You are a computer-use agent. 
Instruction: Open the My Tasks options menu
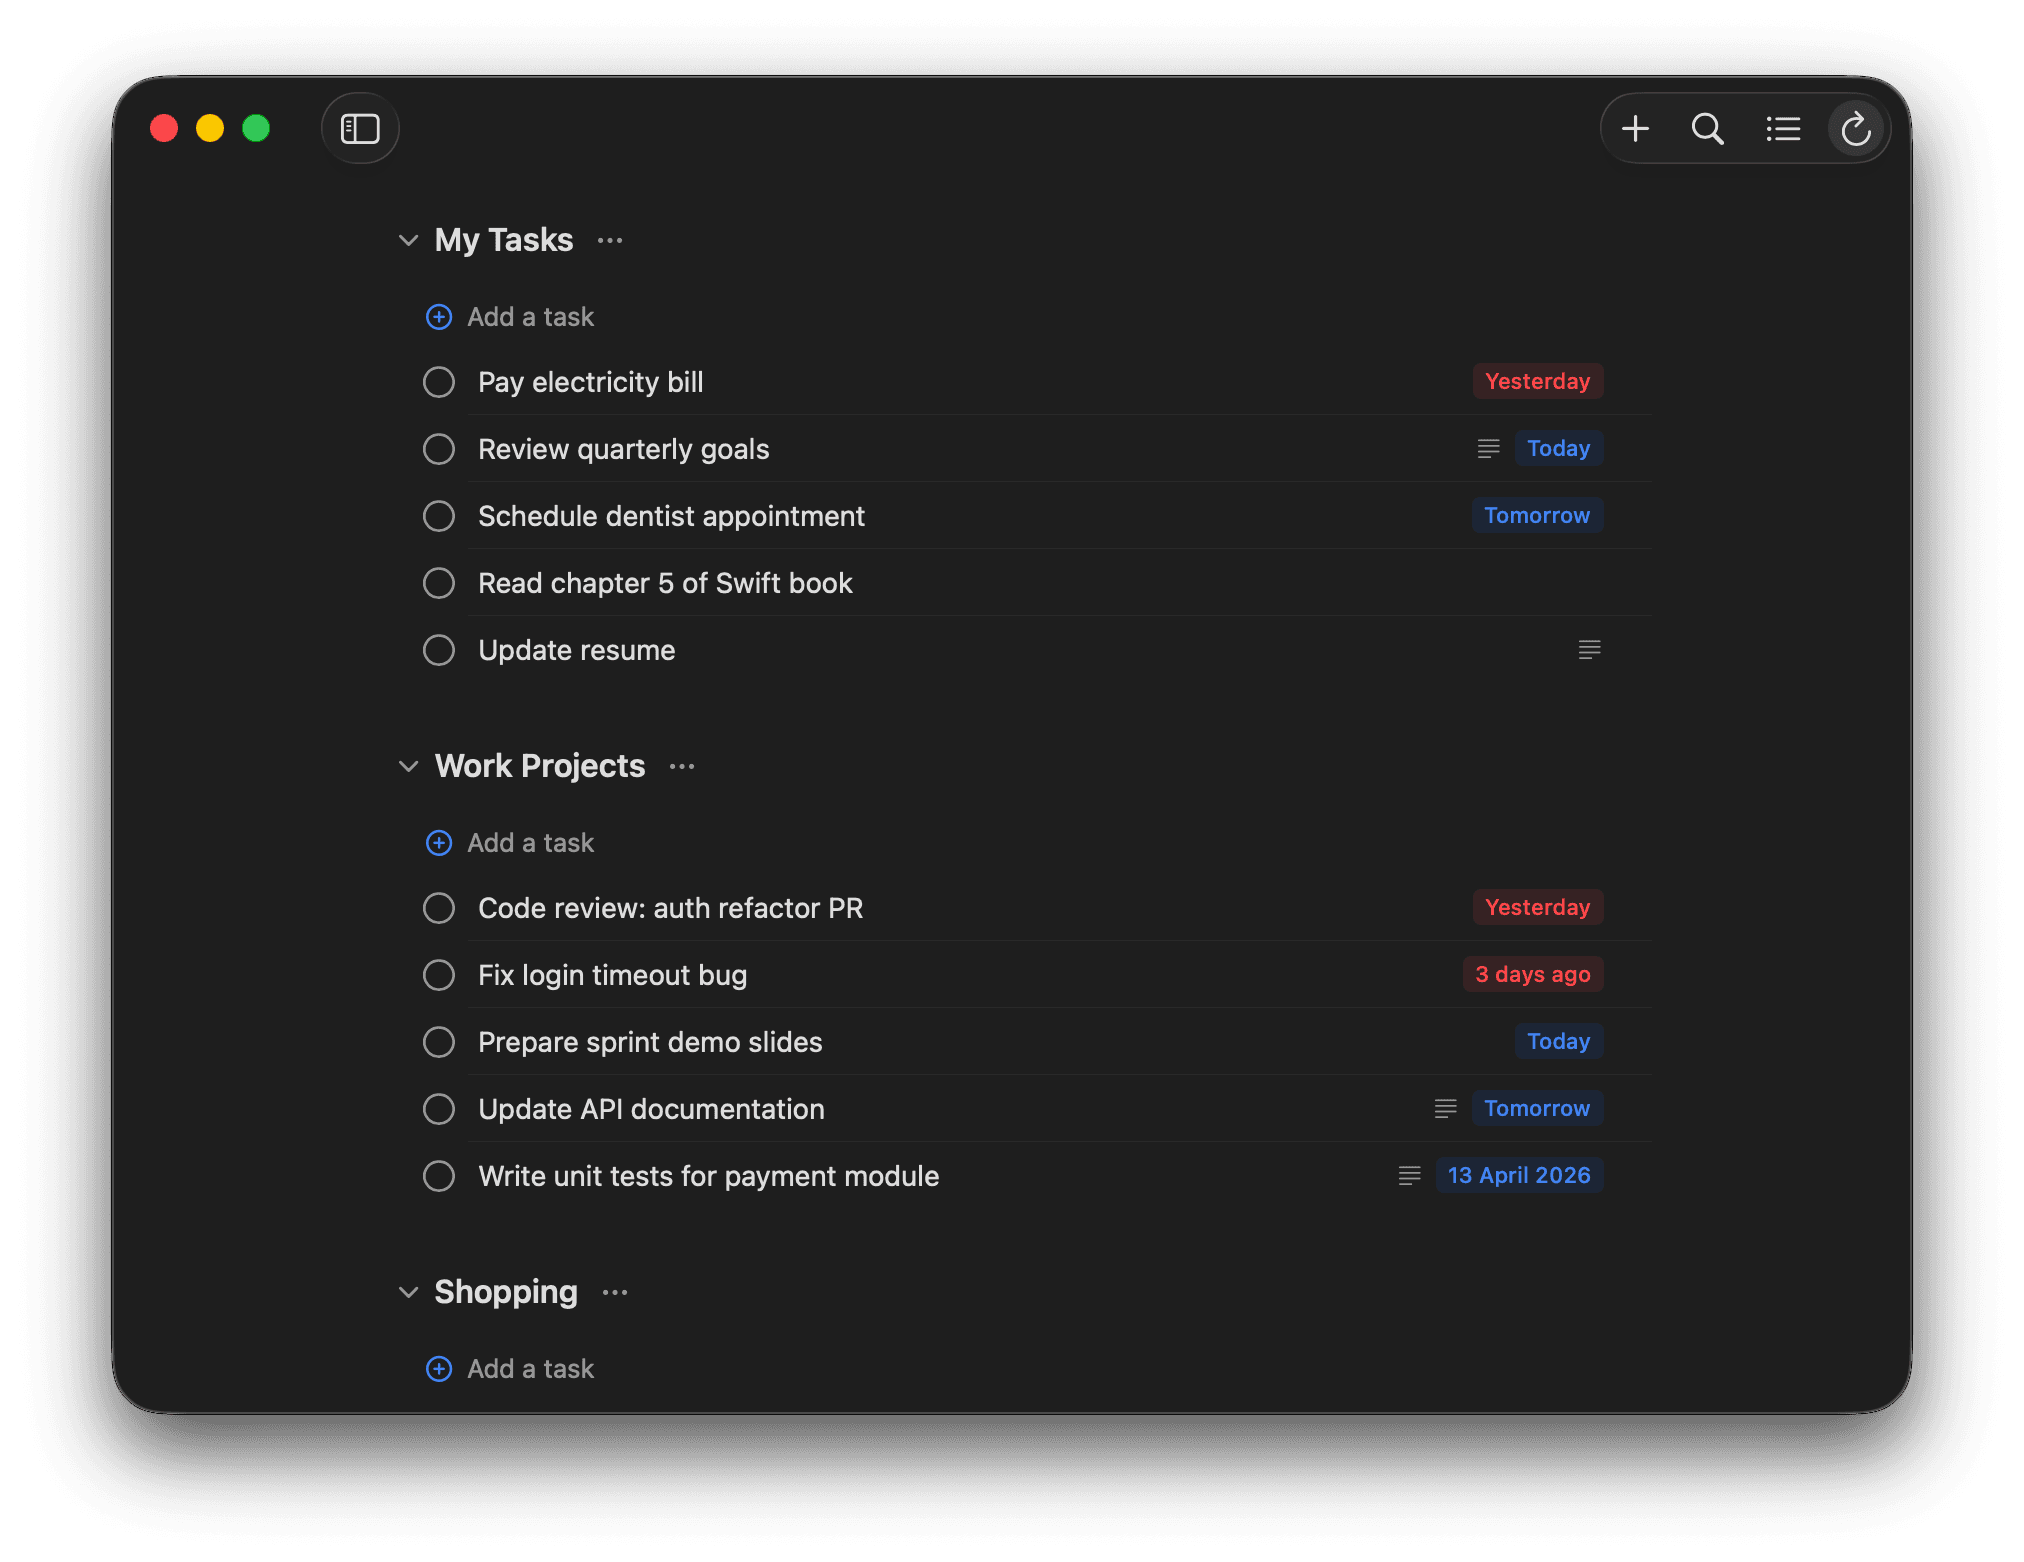(610, 240)
